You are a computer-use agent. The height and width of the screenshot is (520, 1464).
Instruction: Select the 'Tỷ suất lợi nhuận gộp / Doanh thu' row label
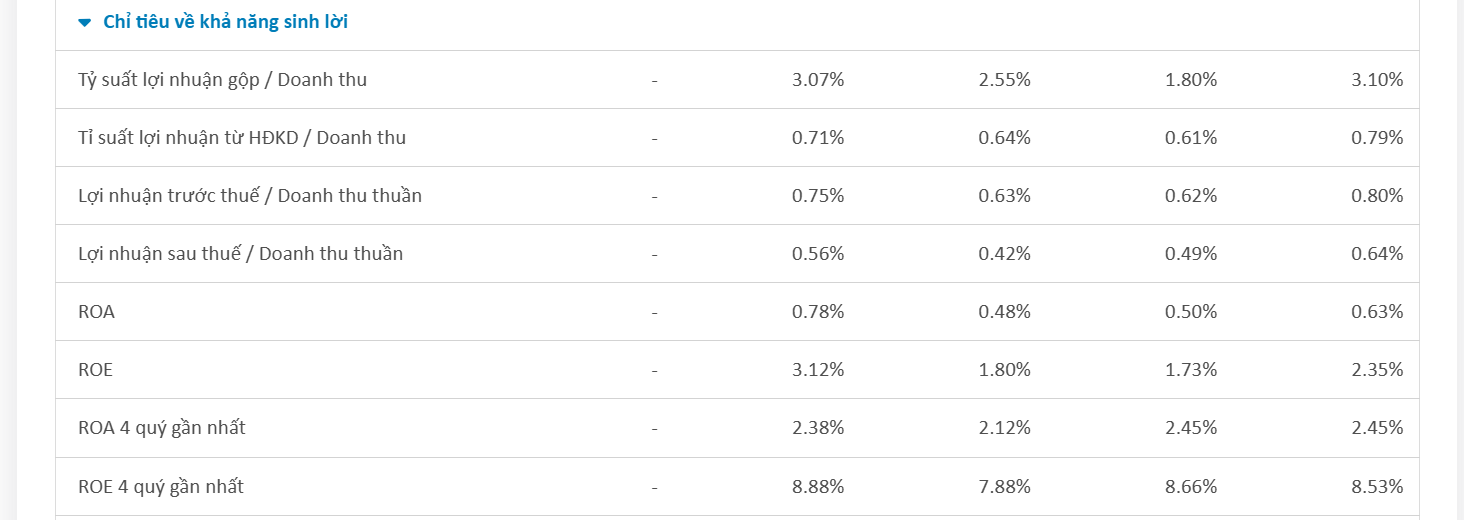(222, 80)
